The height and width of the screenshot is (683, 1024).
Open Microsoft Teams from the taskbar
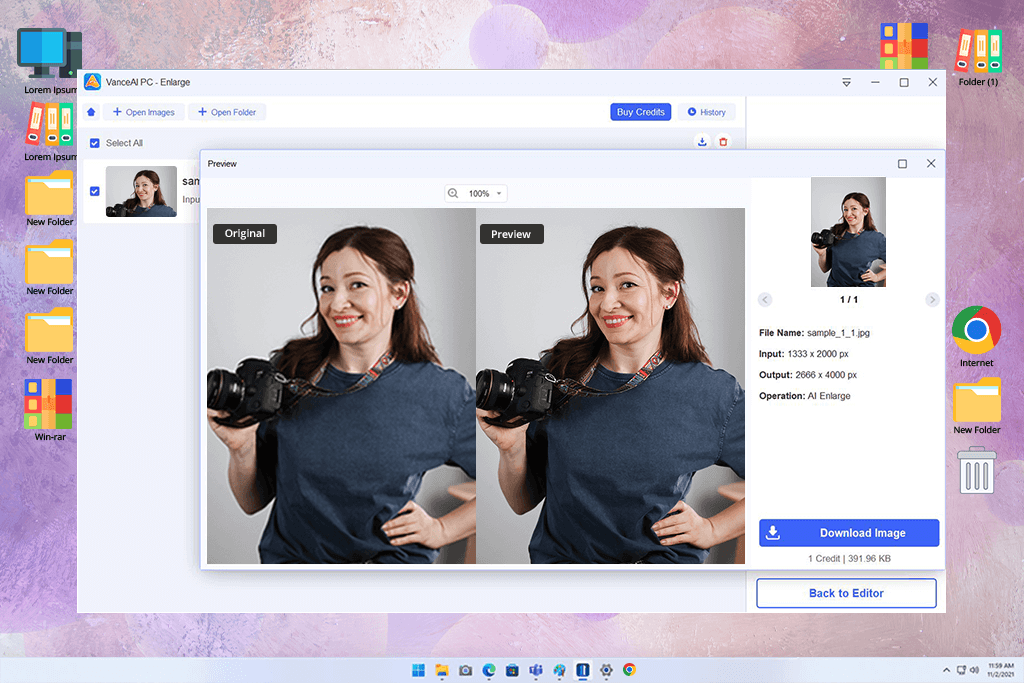536,670
